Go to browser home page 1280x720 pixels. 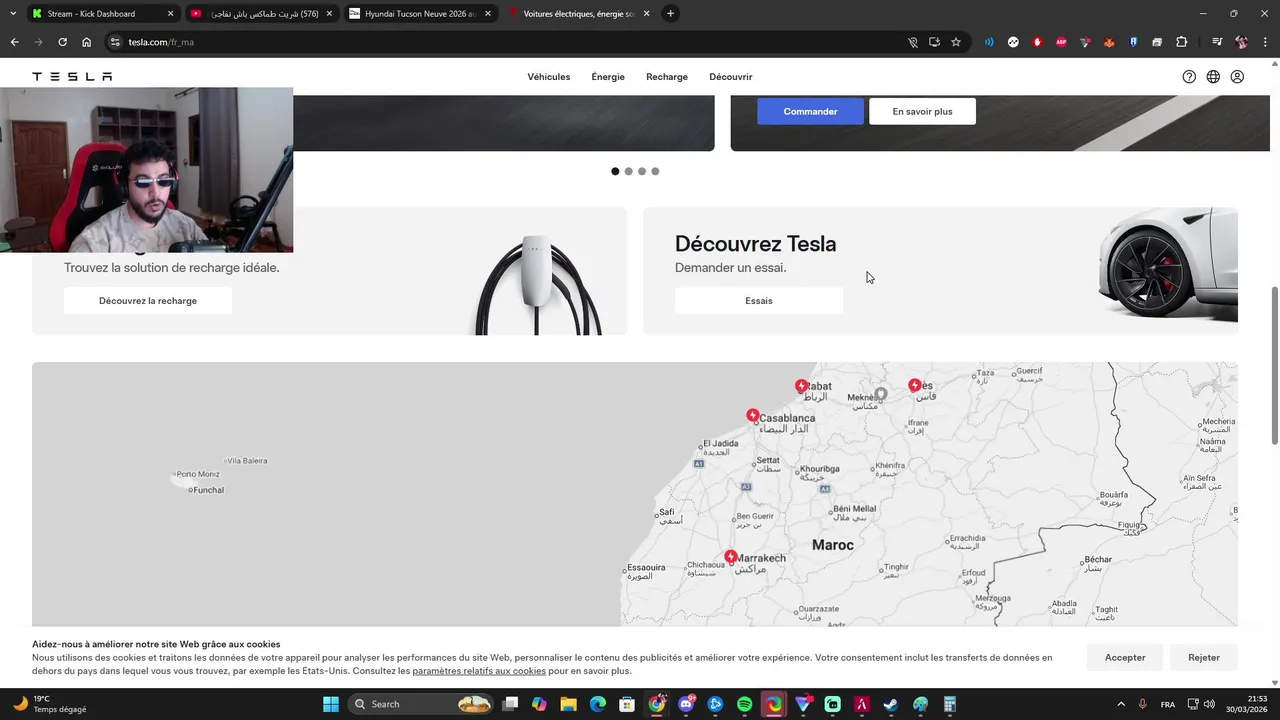86,42
